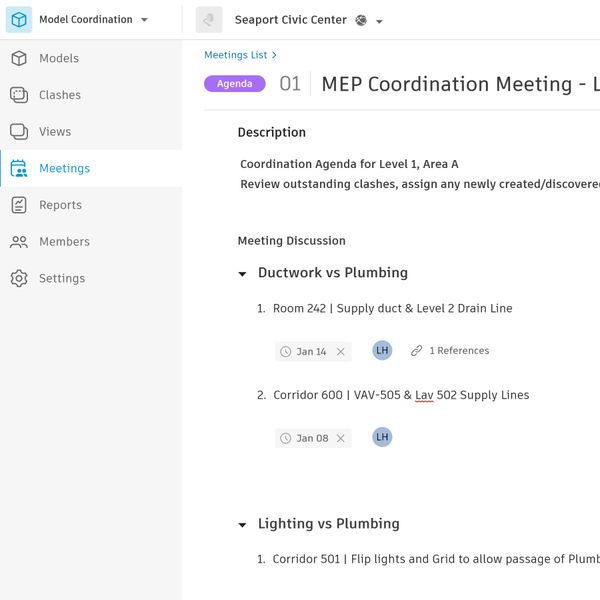600x600 pixels.
Task: Remove the Jan 14 due date
Action: (340, 352)
